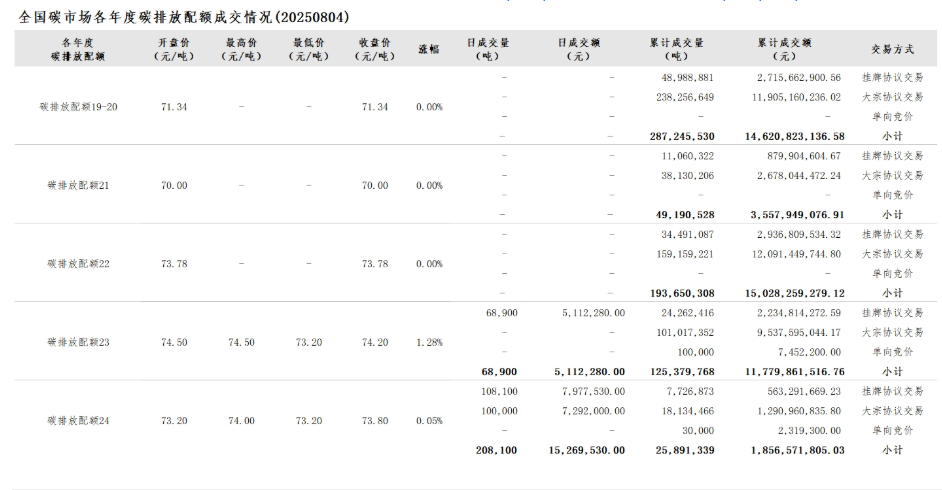The width and height of the screenshot is (942, 490).
Task: Click the 1.28% change value
Action: (429, 342)
